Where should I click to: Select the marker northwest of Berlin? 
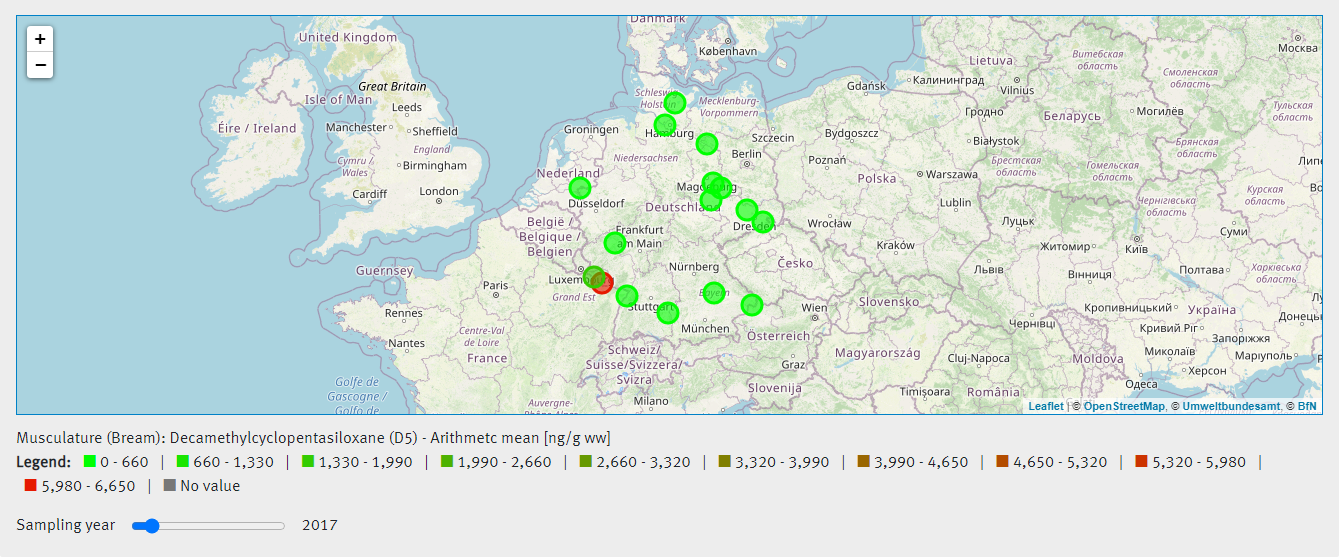[x=707, y=144]
